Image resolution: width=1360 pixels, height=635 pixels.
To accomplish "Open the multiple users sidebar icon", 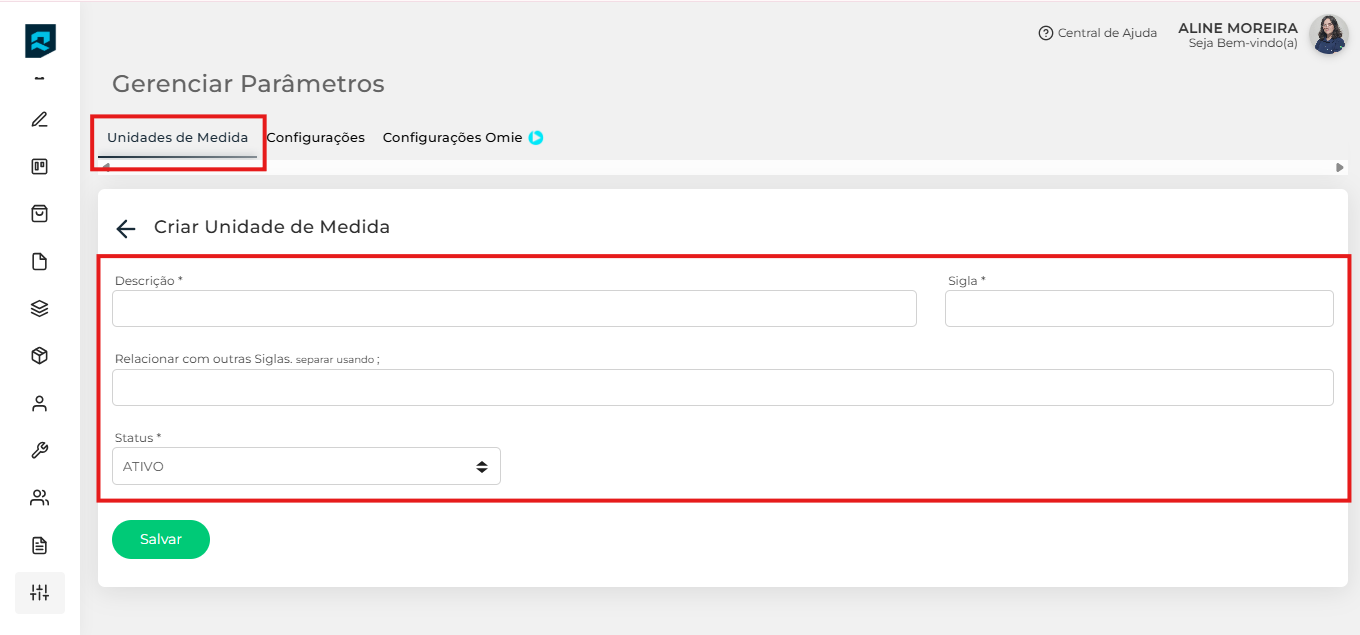I will point(39,498).
